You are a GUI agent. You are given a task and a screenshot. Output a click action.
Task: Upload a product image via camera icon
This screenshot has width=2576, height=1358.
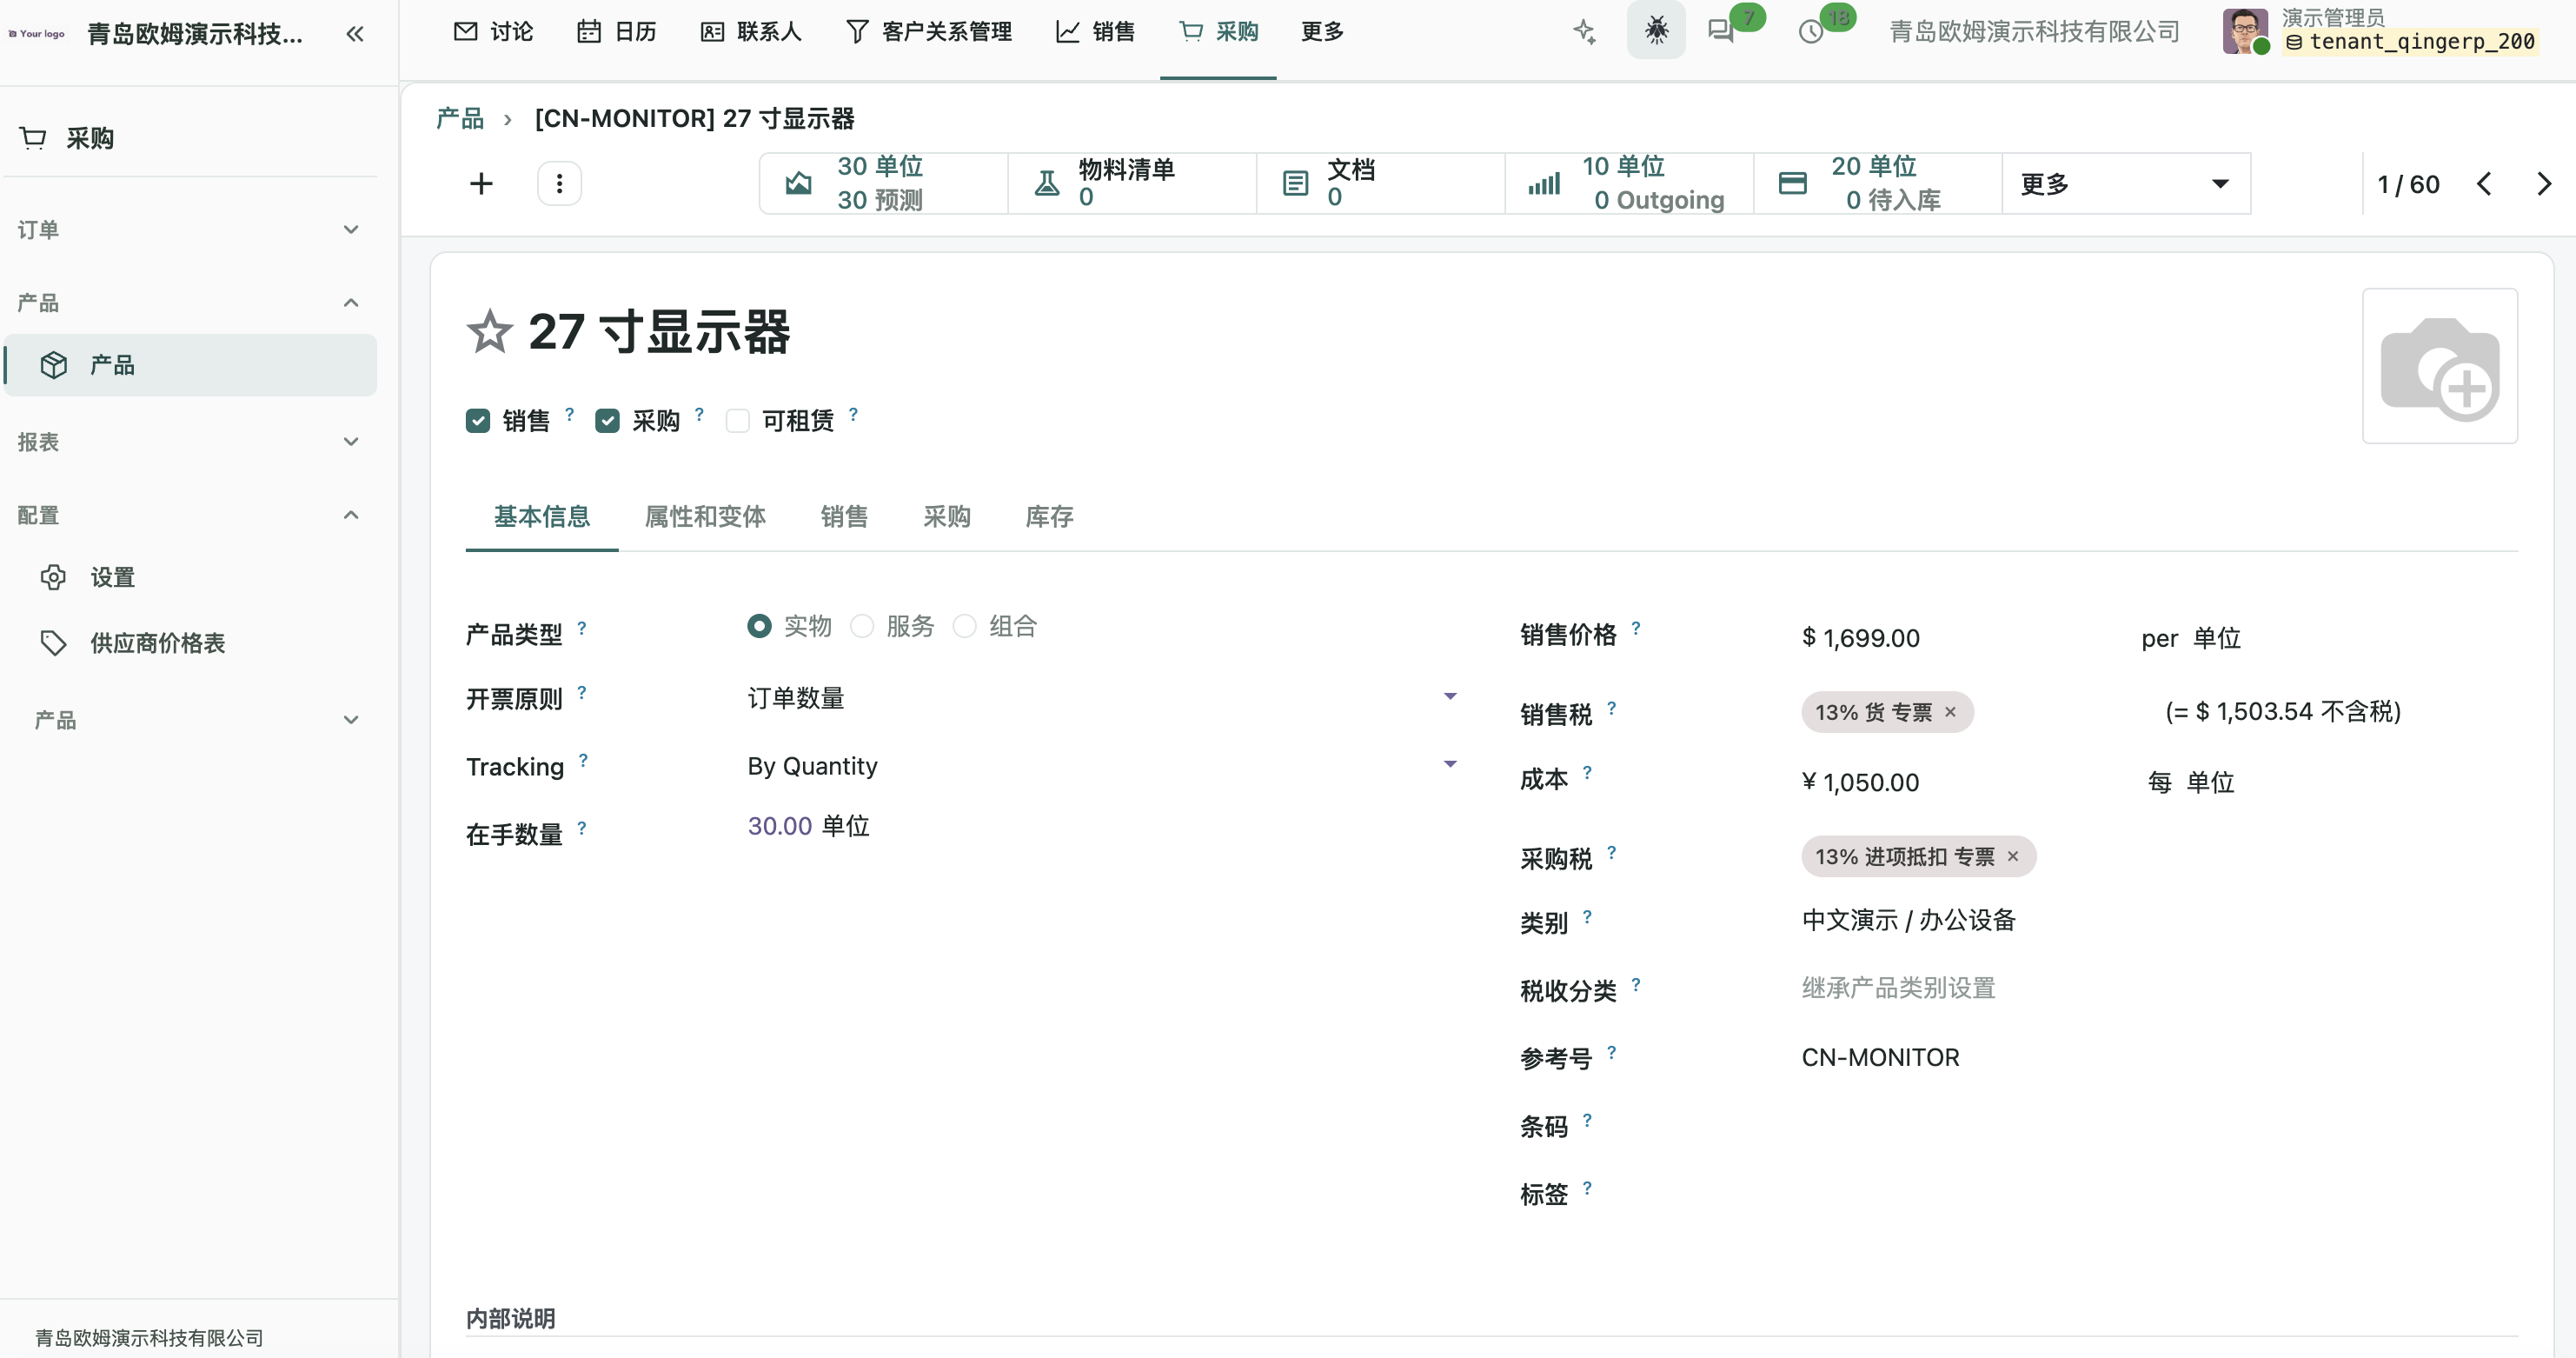pyautogui.click(x=2439, y=366)
